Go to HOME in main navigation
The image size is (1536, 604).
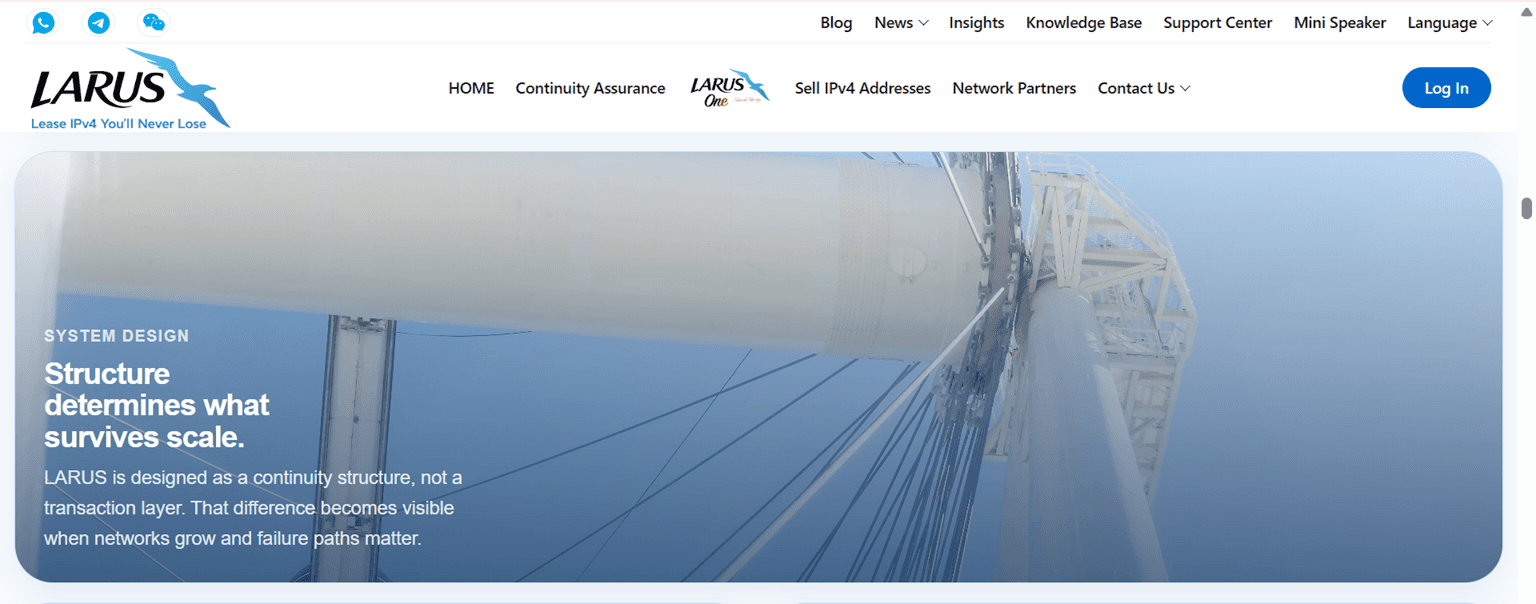click(x=471, y=88)
